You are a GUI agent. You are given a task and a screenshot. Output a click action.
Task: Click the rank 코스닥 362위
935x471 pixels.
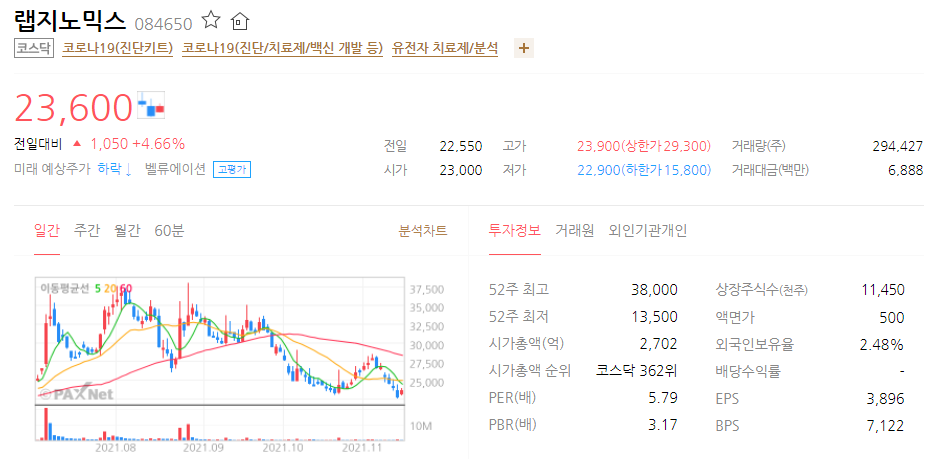point(637,371)
